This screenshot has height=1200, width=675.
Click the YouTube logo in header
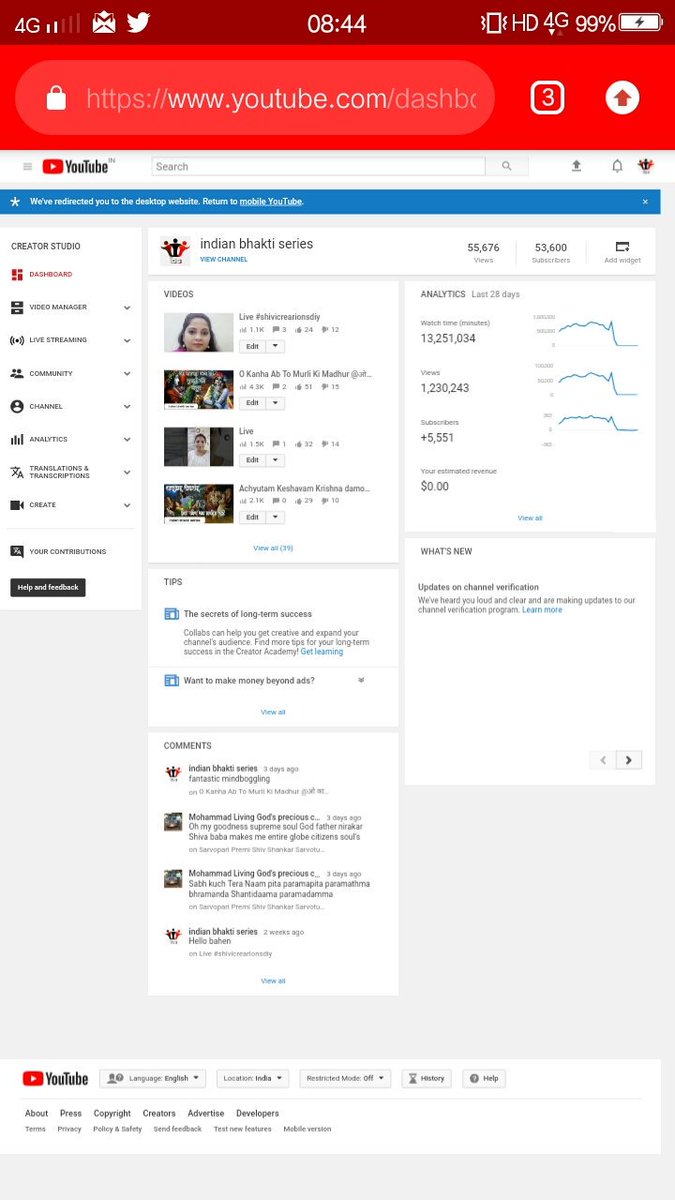click(75, 167)
